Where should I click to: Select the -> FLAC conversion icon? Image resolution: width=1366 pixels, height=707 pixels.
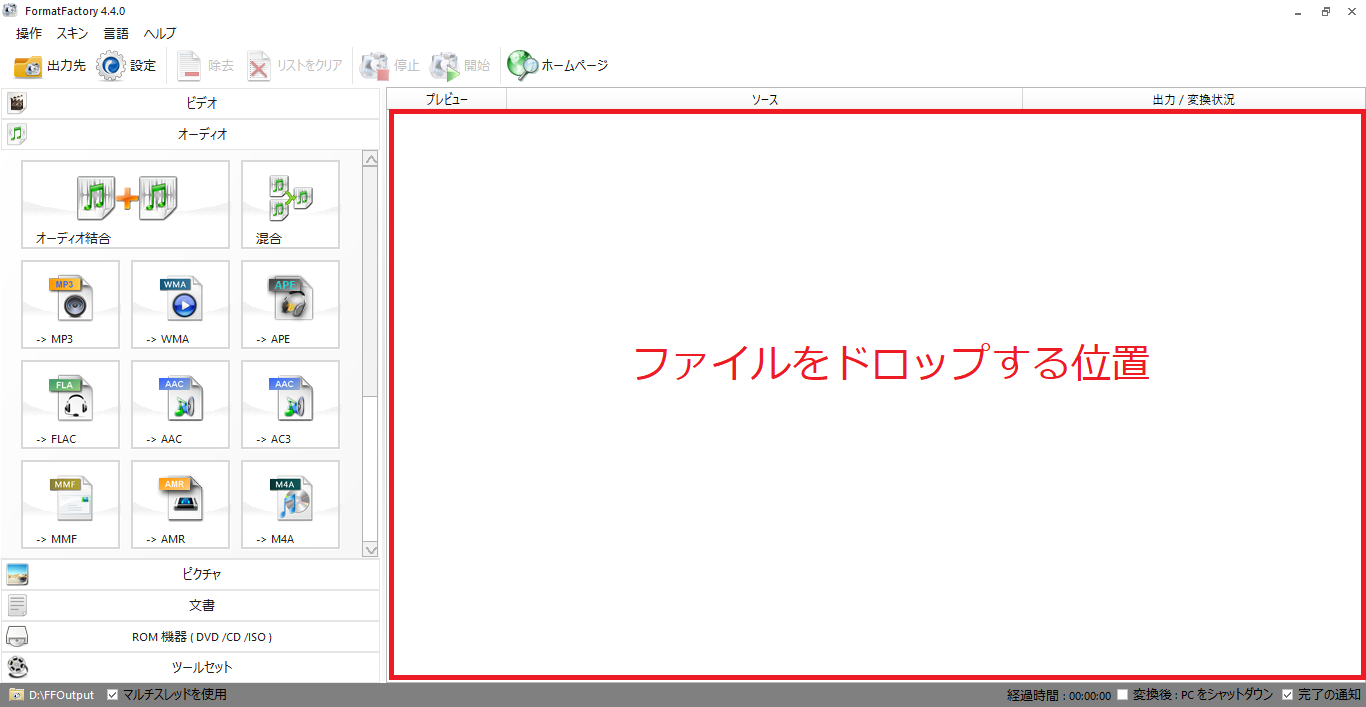tap(70, 404)
